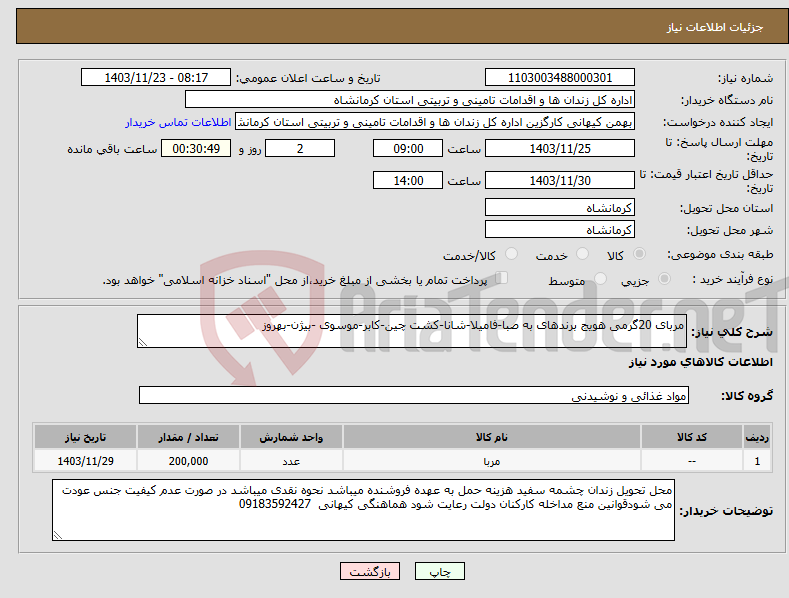
Task: Click the مربا item name cell
Action: coord(492,461)
